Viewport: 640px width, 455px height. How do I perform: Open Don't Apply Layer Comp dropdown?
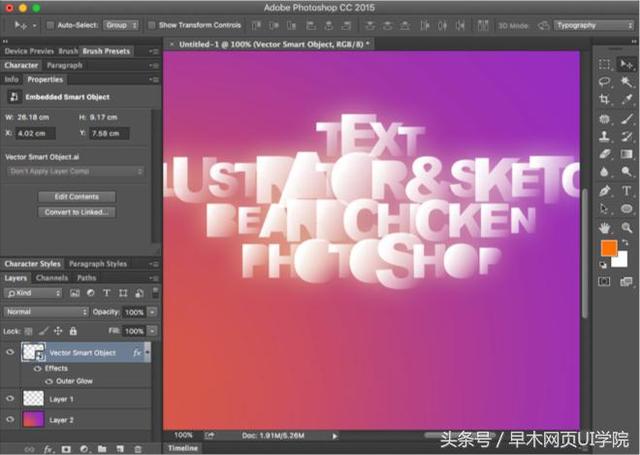(x=76, y=171)
